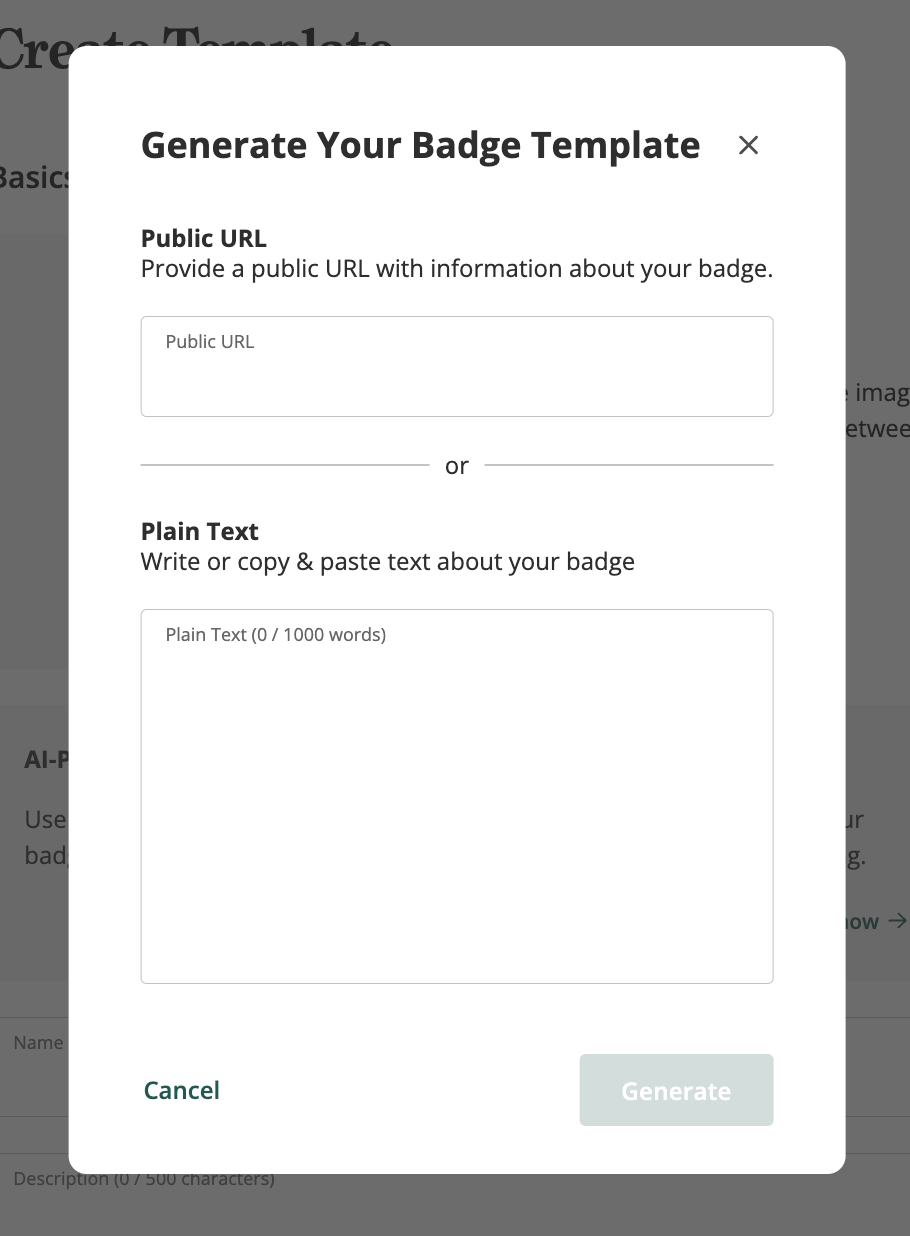Viewport: 910px width, 1236px height.
Task: Click the "or" divider between sections
Action: (x=457, y=466)
